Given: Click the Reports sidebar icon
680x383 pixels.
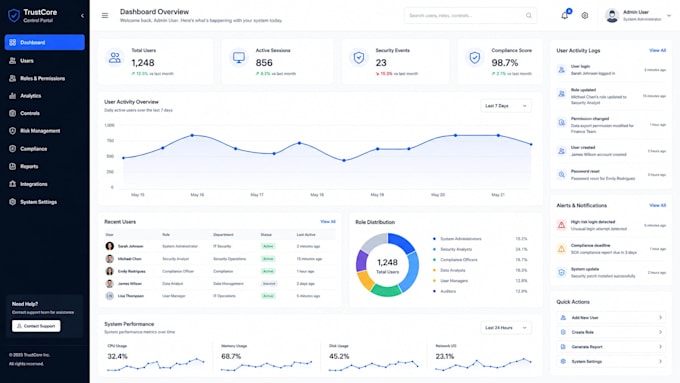Looking at the screenshot, I should pos(13,166).
